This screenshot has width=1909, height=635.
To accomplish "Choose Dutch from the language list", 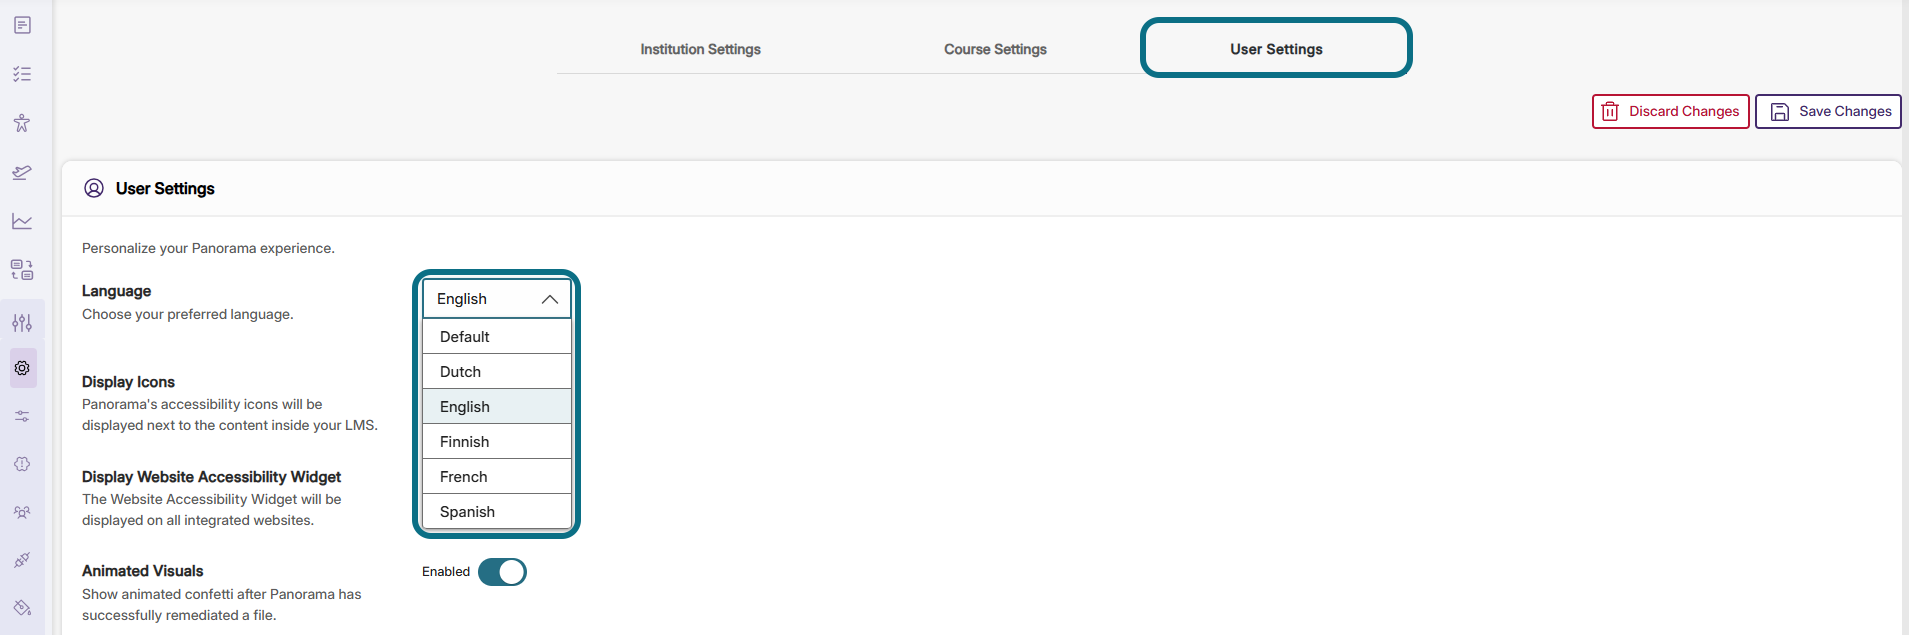I will pos(497,372).
